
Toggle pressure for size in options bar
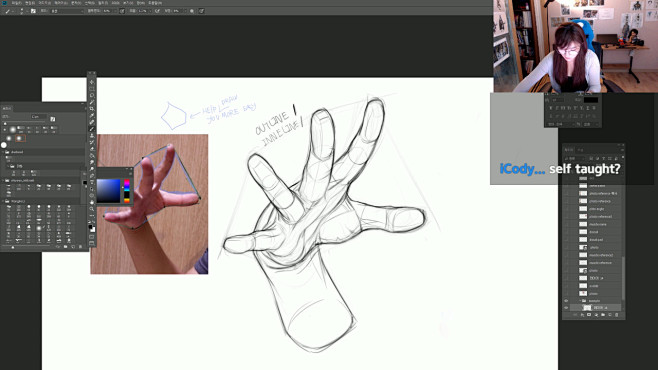point(201,11)
